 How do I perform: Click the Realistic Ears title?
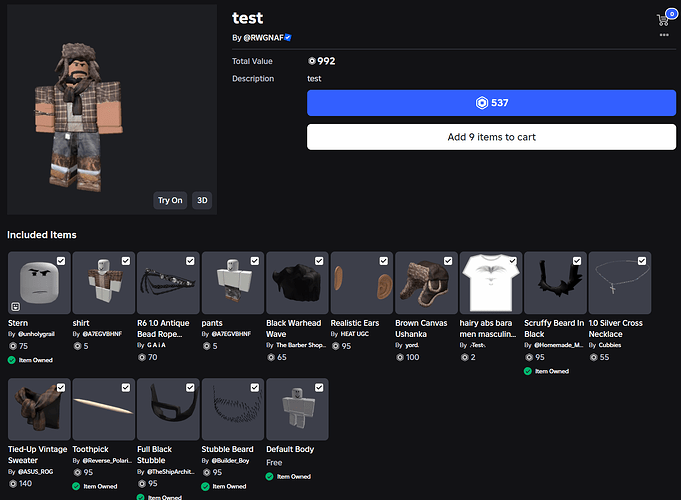[x=355, y=323]
